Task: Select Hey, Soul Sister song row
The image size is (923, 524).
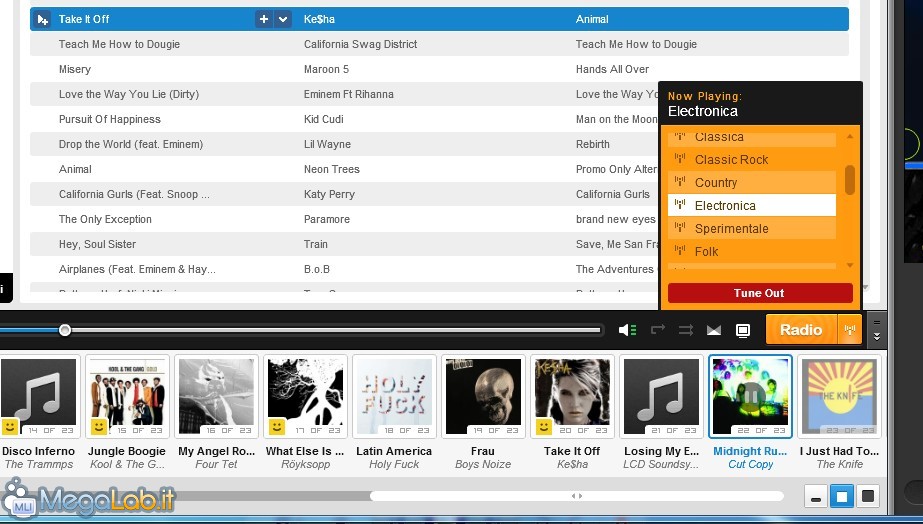Action: (344, 244)
